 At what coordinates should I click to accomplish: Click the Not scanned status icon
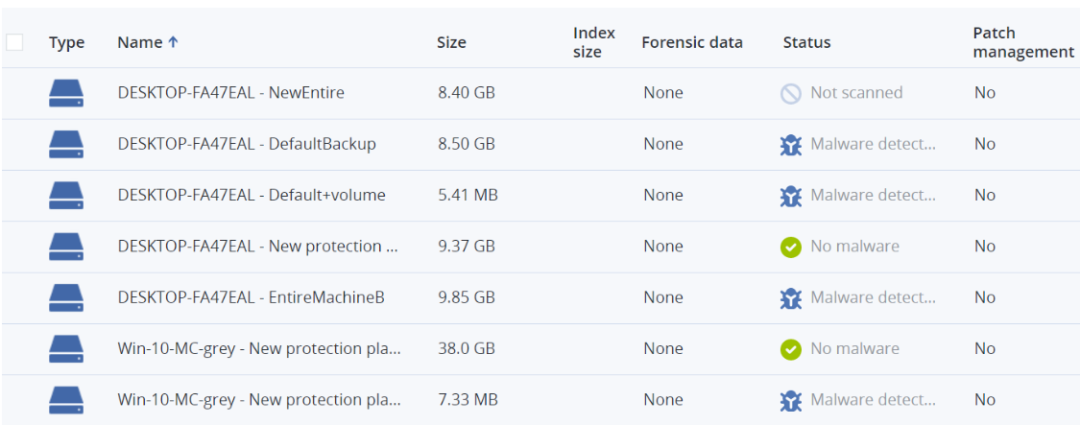pos(791,93)
